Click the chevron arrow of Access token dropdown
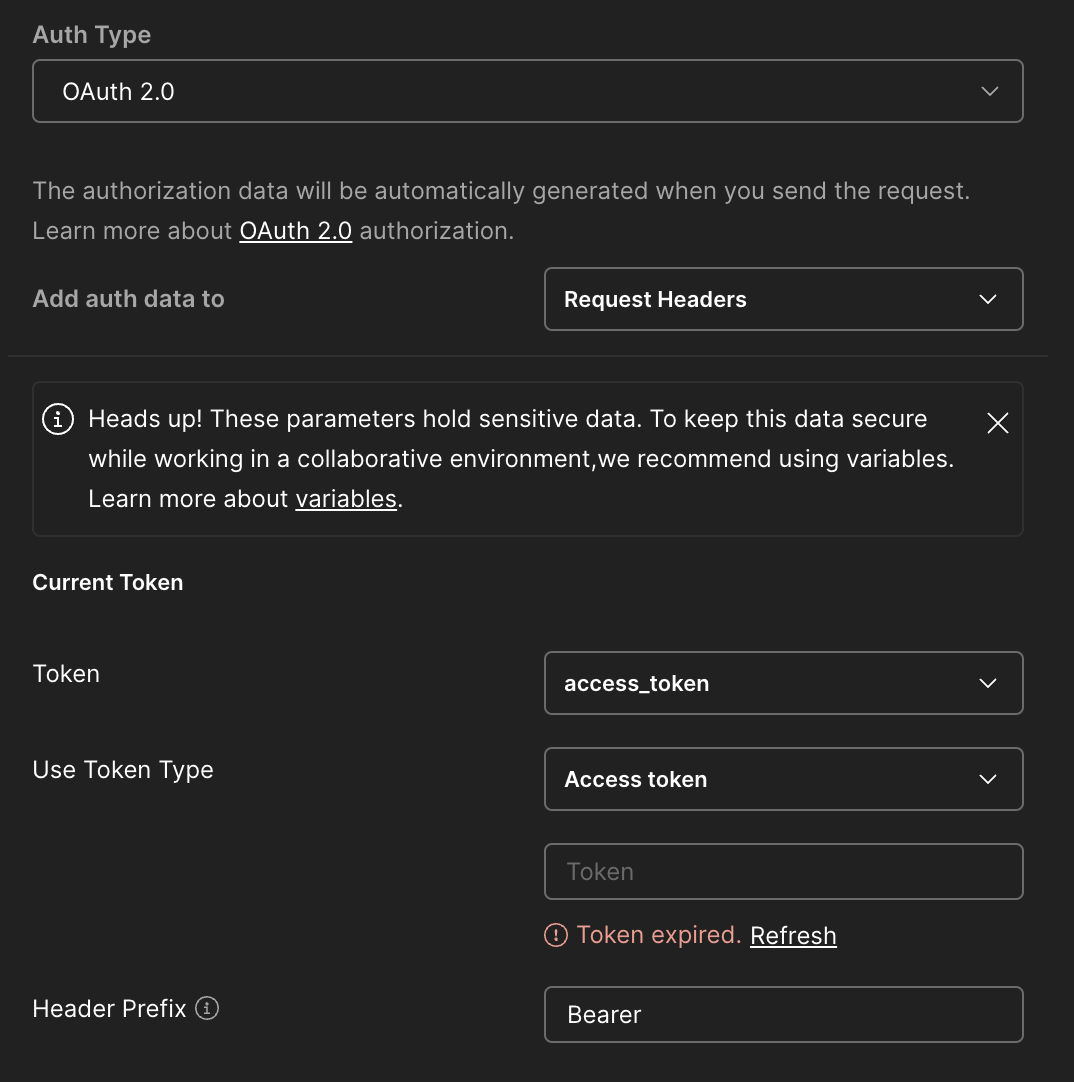This screenshot has width=1074, height=1082. tap(987, 779)
